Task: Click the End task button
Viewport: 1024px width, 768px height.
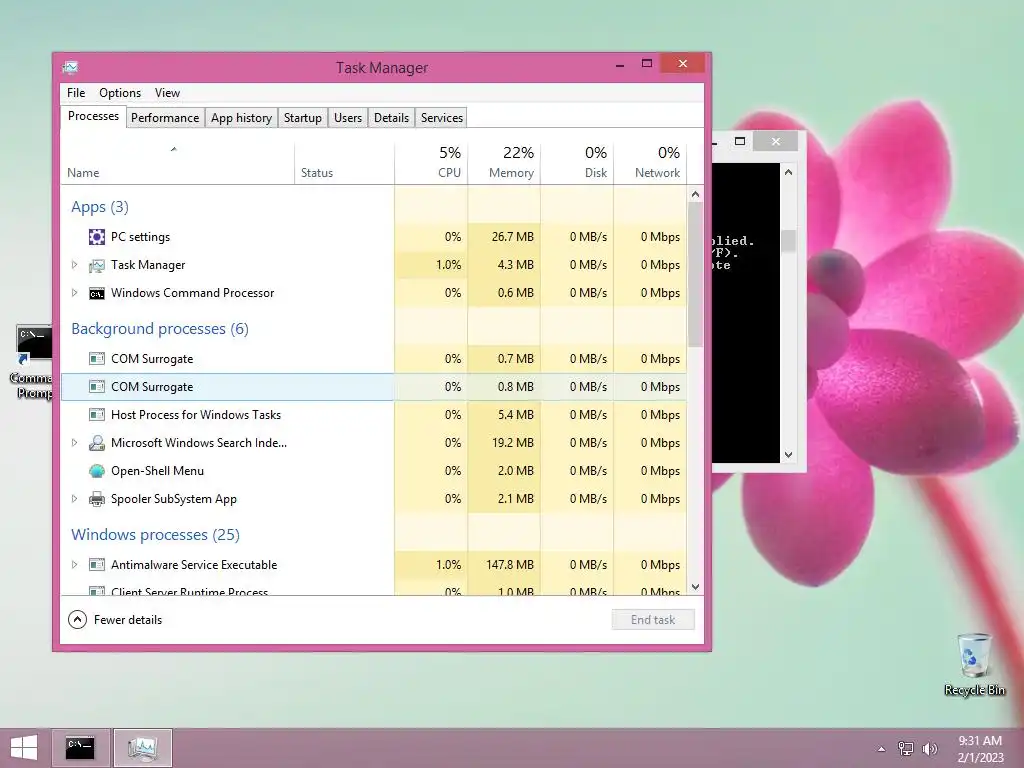Action: [x=653, y=620]
